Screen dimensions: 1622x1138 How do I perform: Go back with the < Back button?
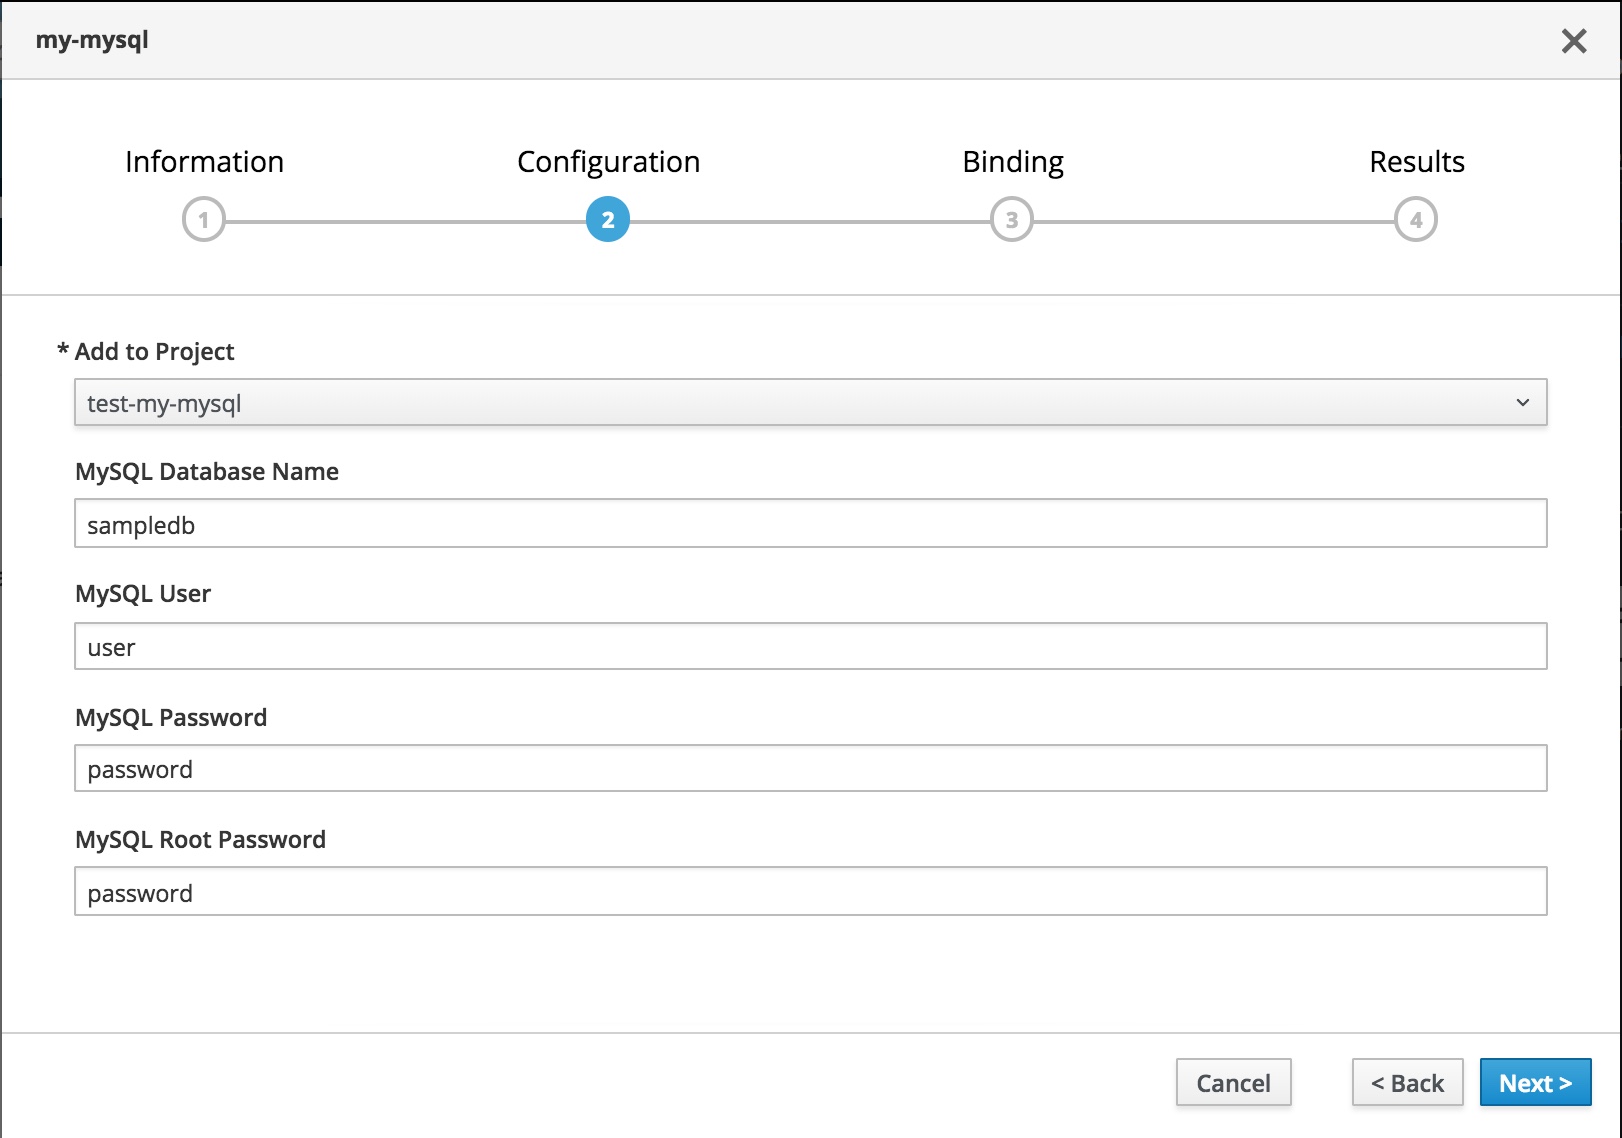click(x=1408, y=1082)
